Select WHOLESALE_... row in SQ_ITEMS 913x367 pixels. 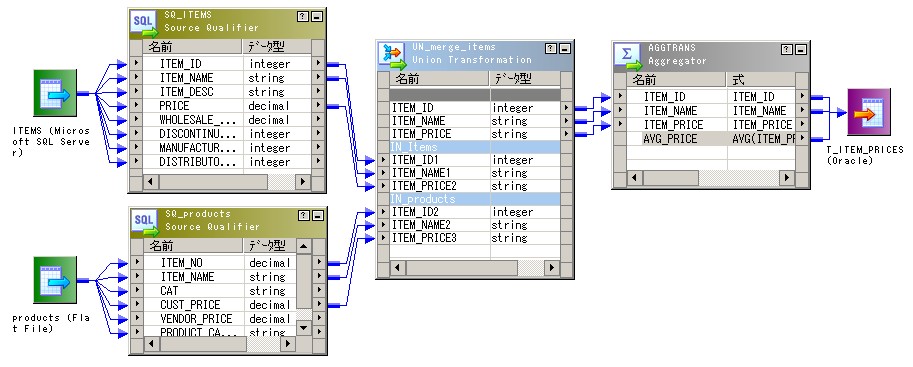coord(227,119)
